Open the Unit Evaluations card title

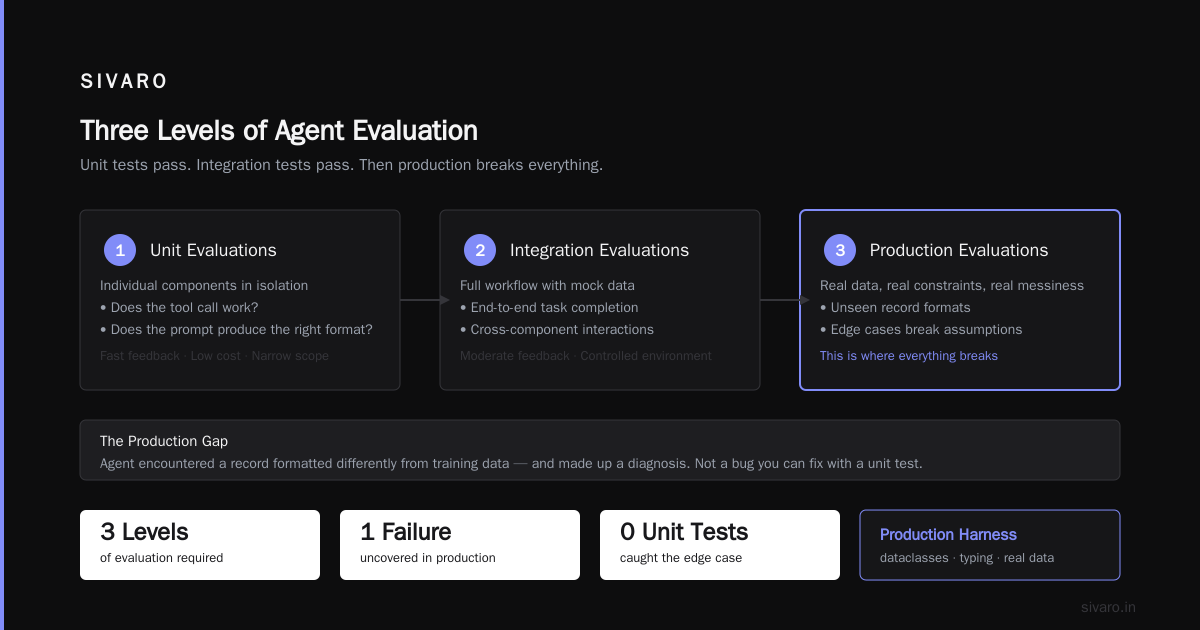click(213, 250)
